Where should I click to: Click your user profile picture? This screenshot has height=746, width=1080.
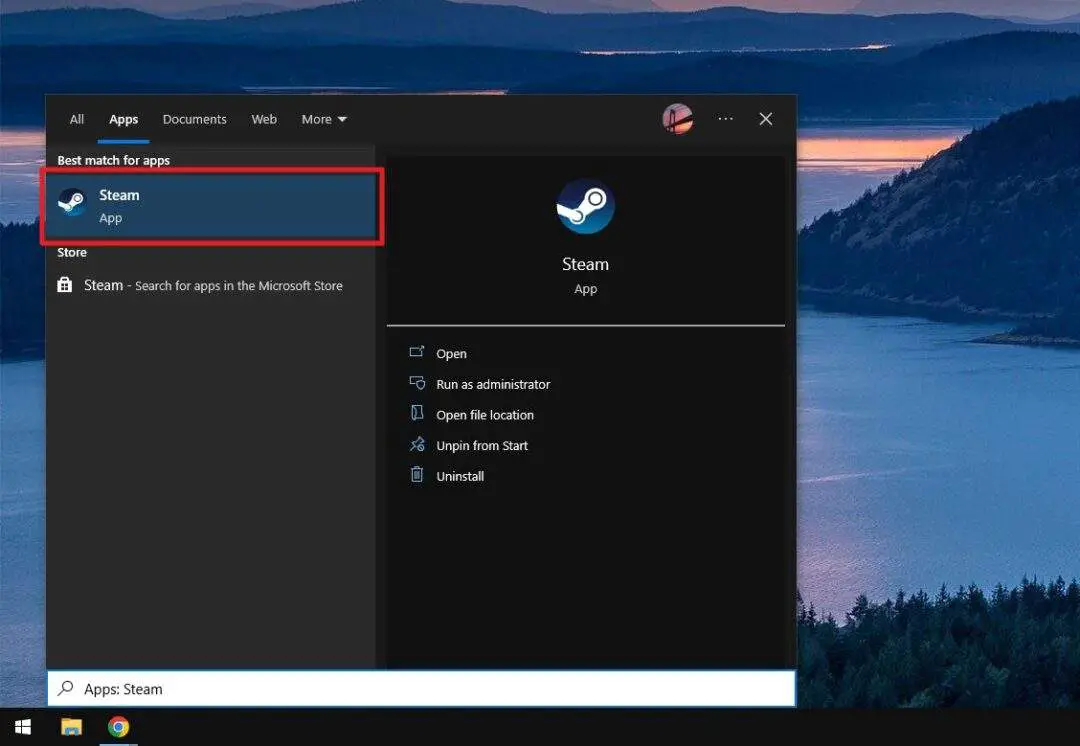678,119
